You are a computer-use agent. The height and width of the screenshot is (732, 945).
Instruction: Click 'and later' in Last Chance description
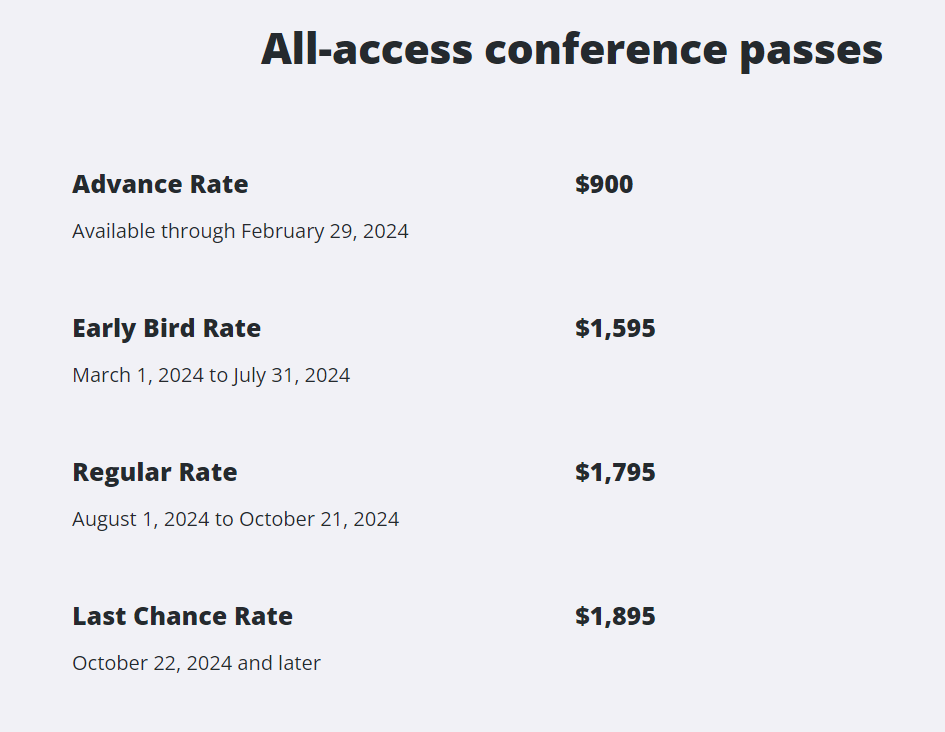click(279, 663)
